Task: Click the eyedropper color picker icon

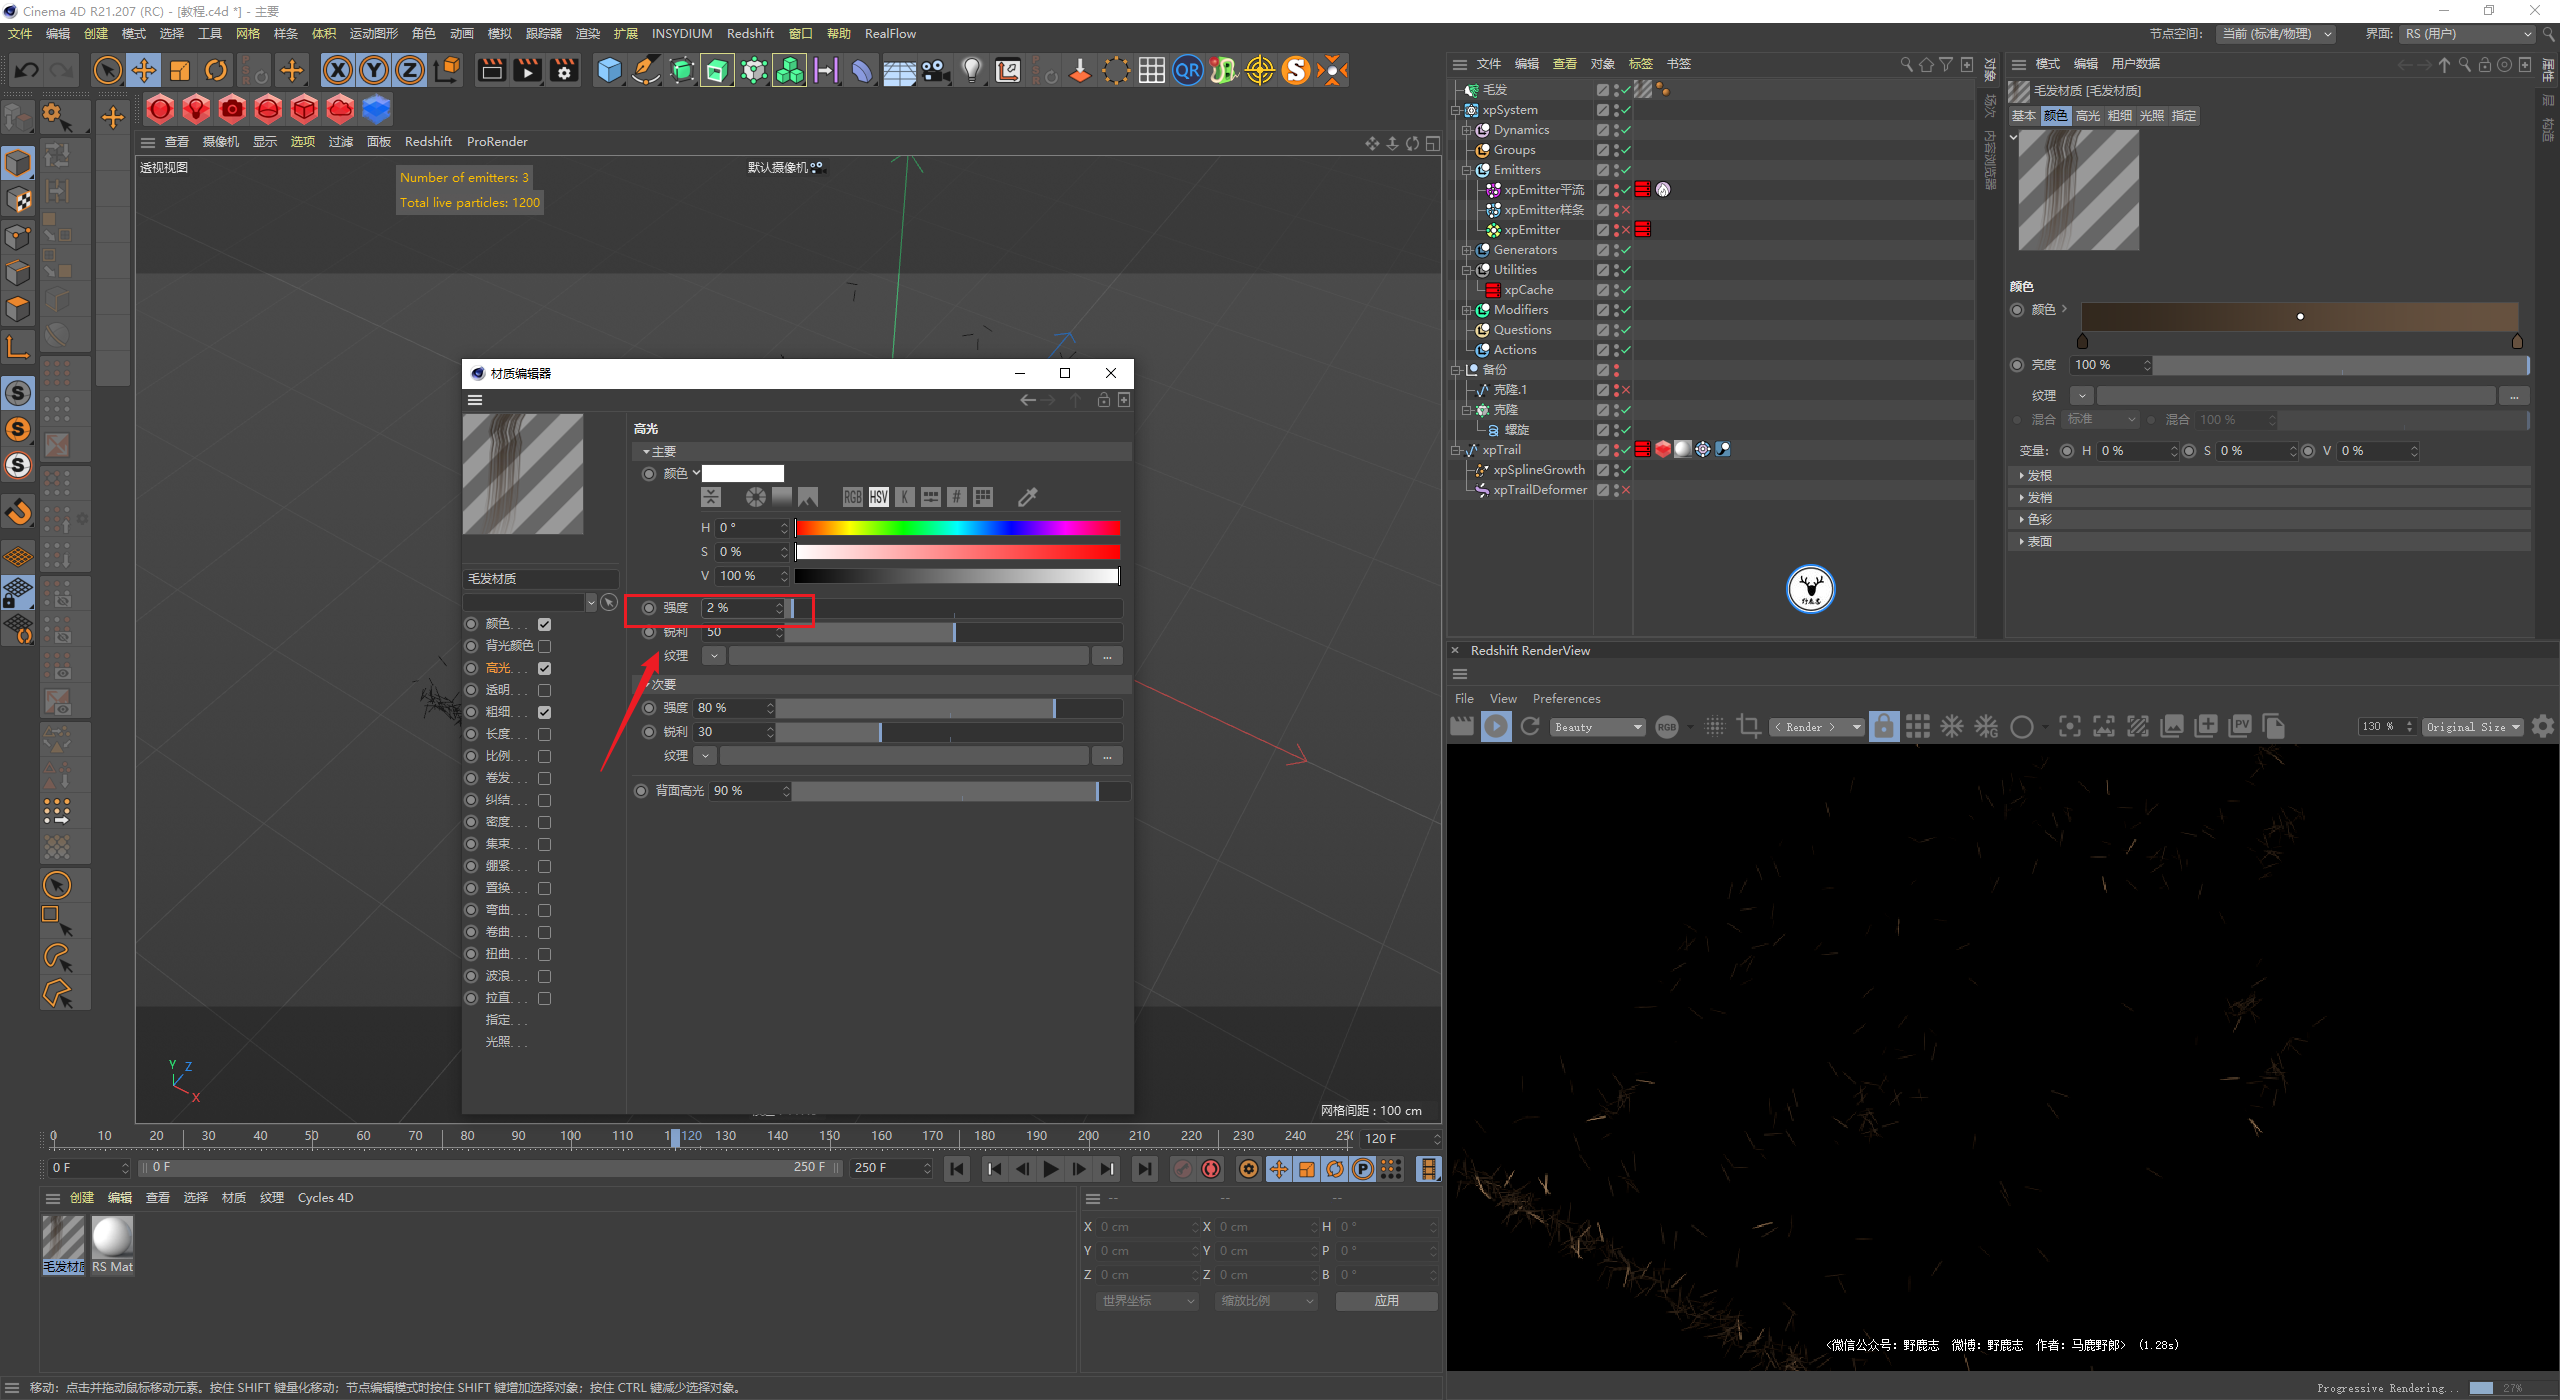Action: click(1027, 497)
